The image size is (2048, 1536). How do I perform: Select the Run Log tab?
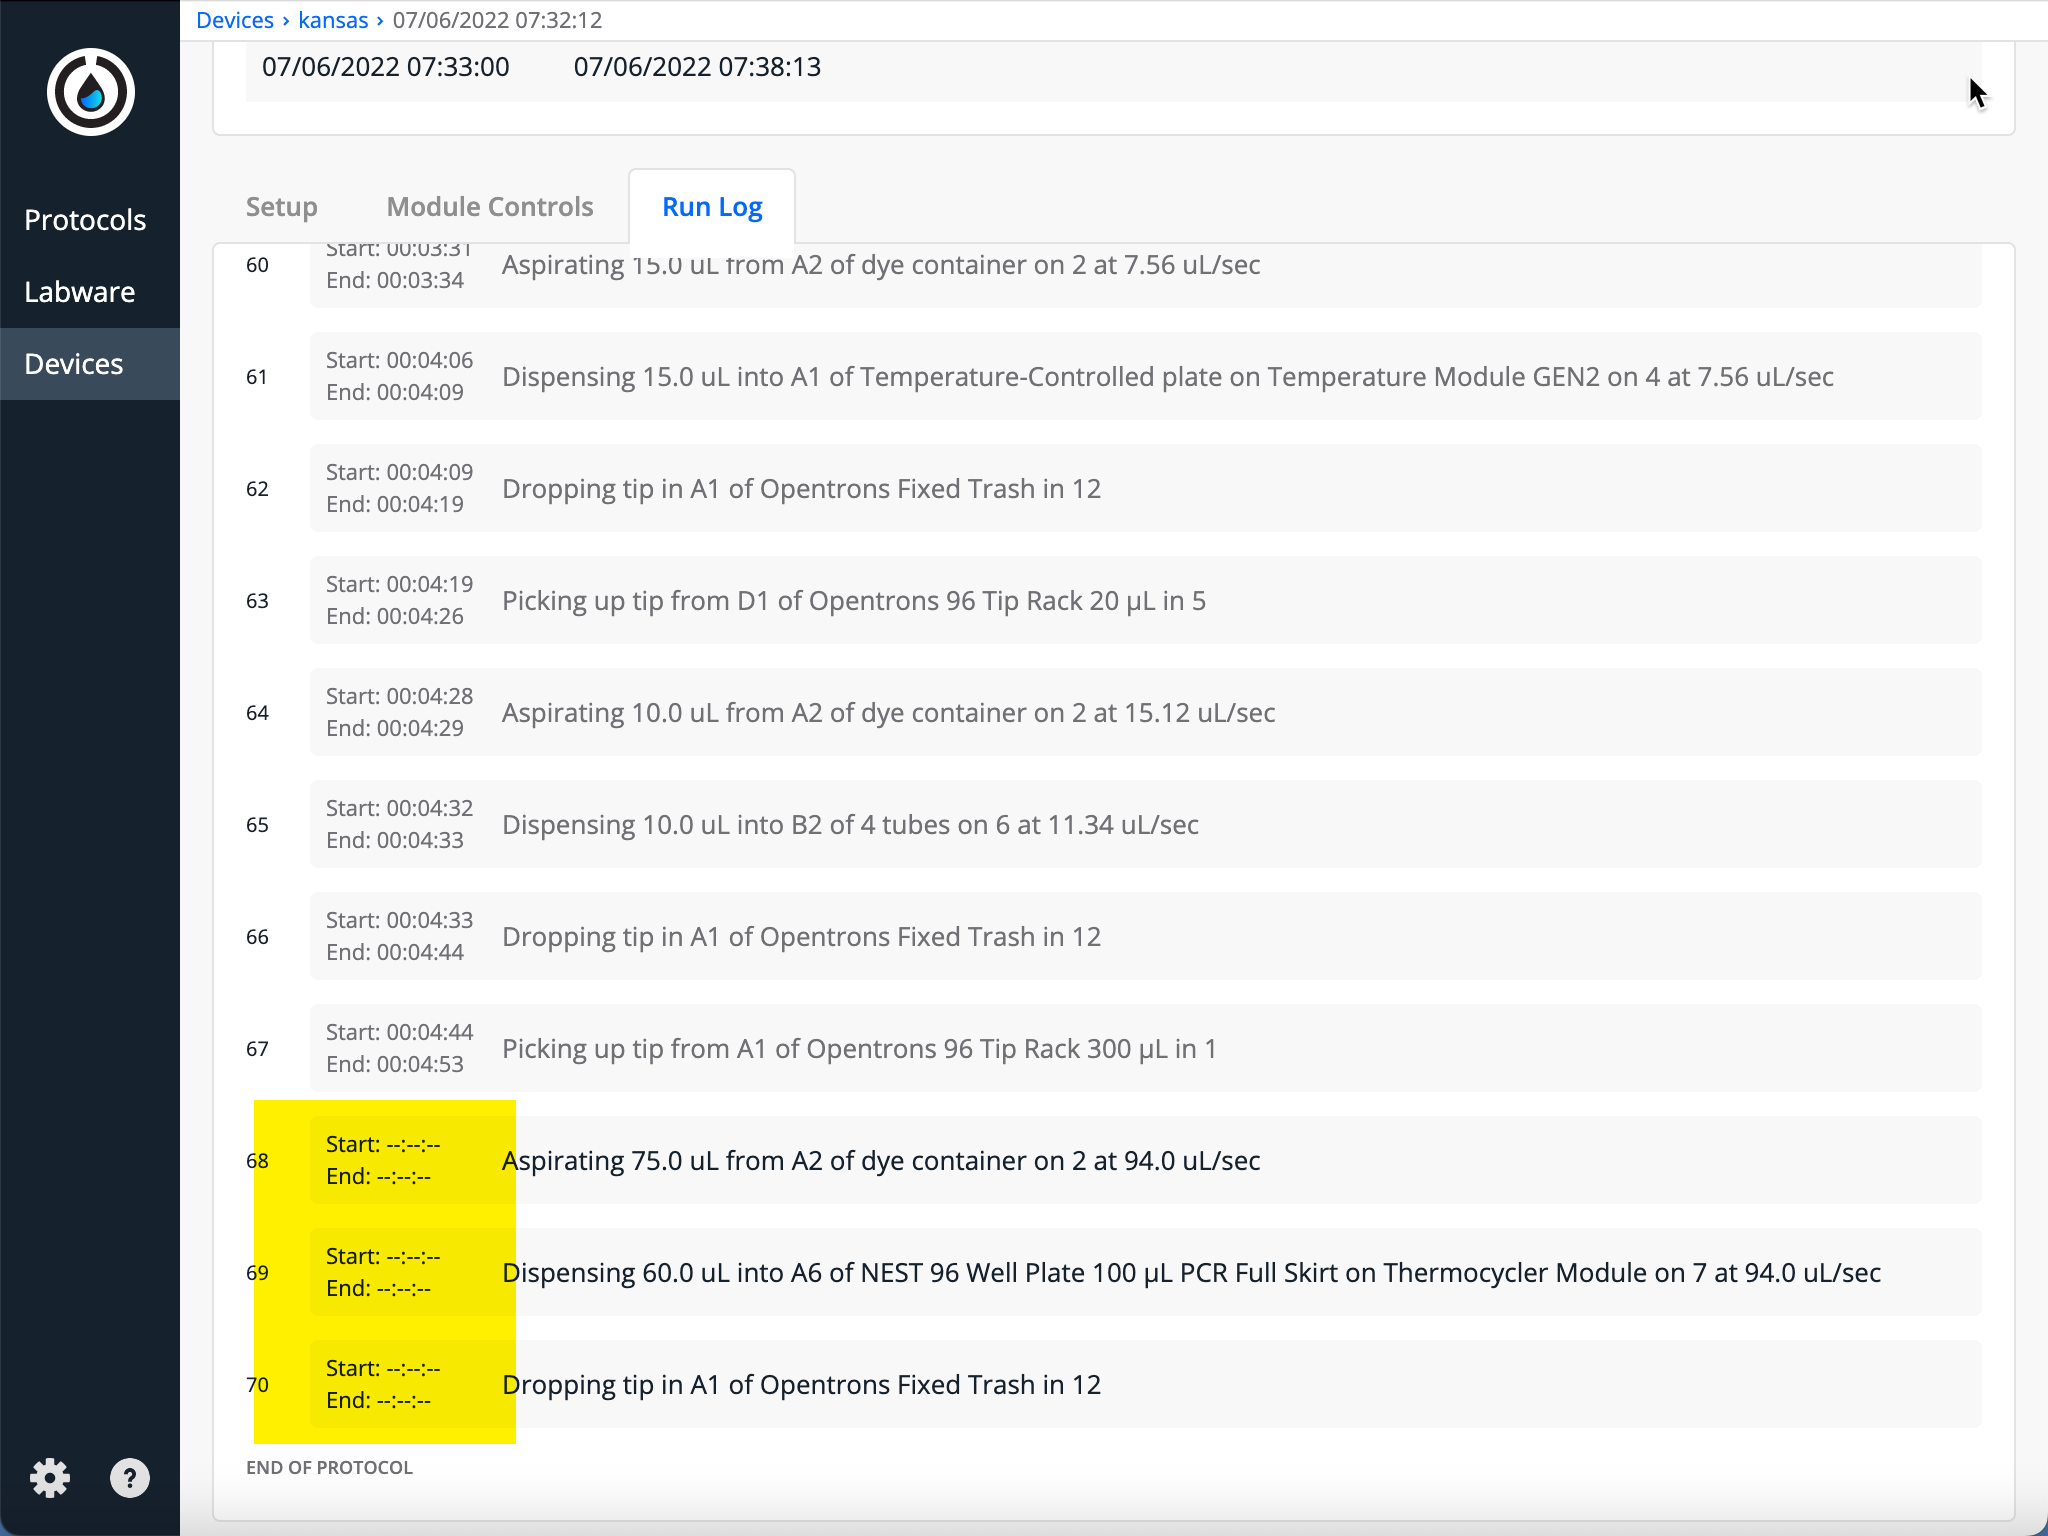click(x=712, y=205)
